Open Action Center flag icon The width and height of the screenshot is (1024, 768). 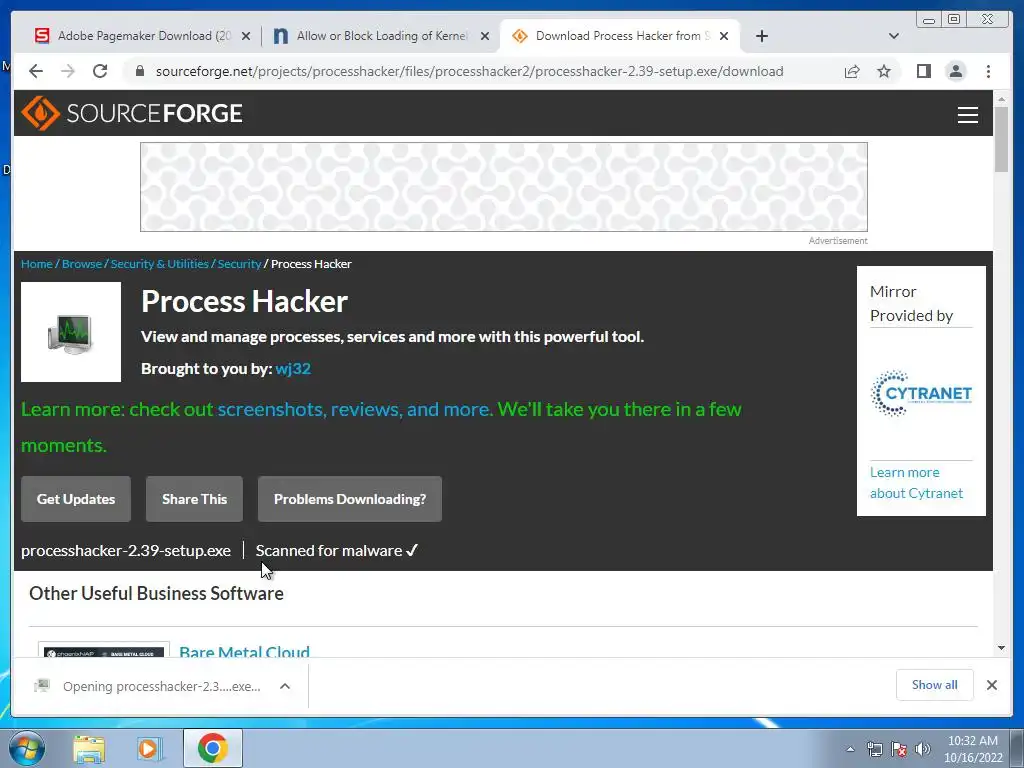pos(899,749)
